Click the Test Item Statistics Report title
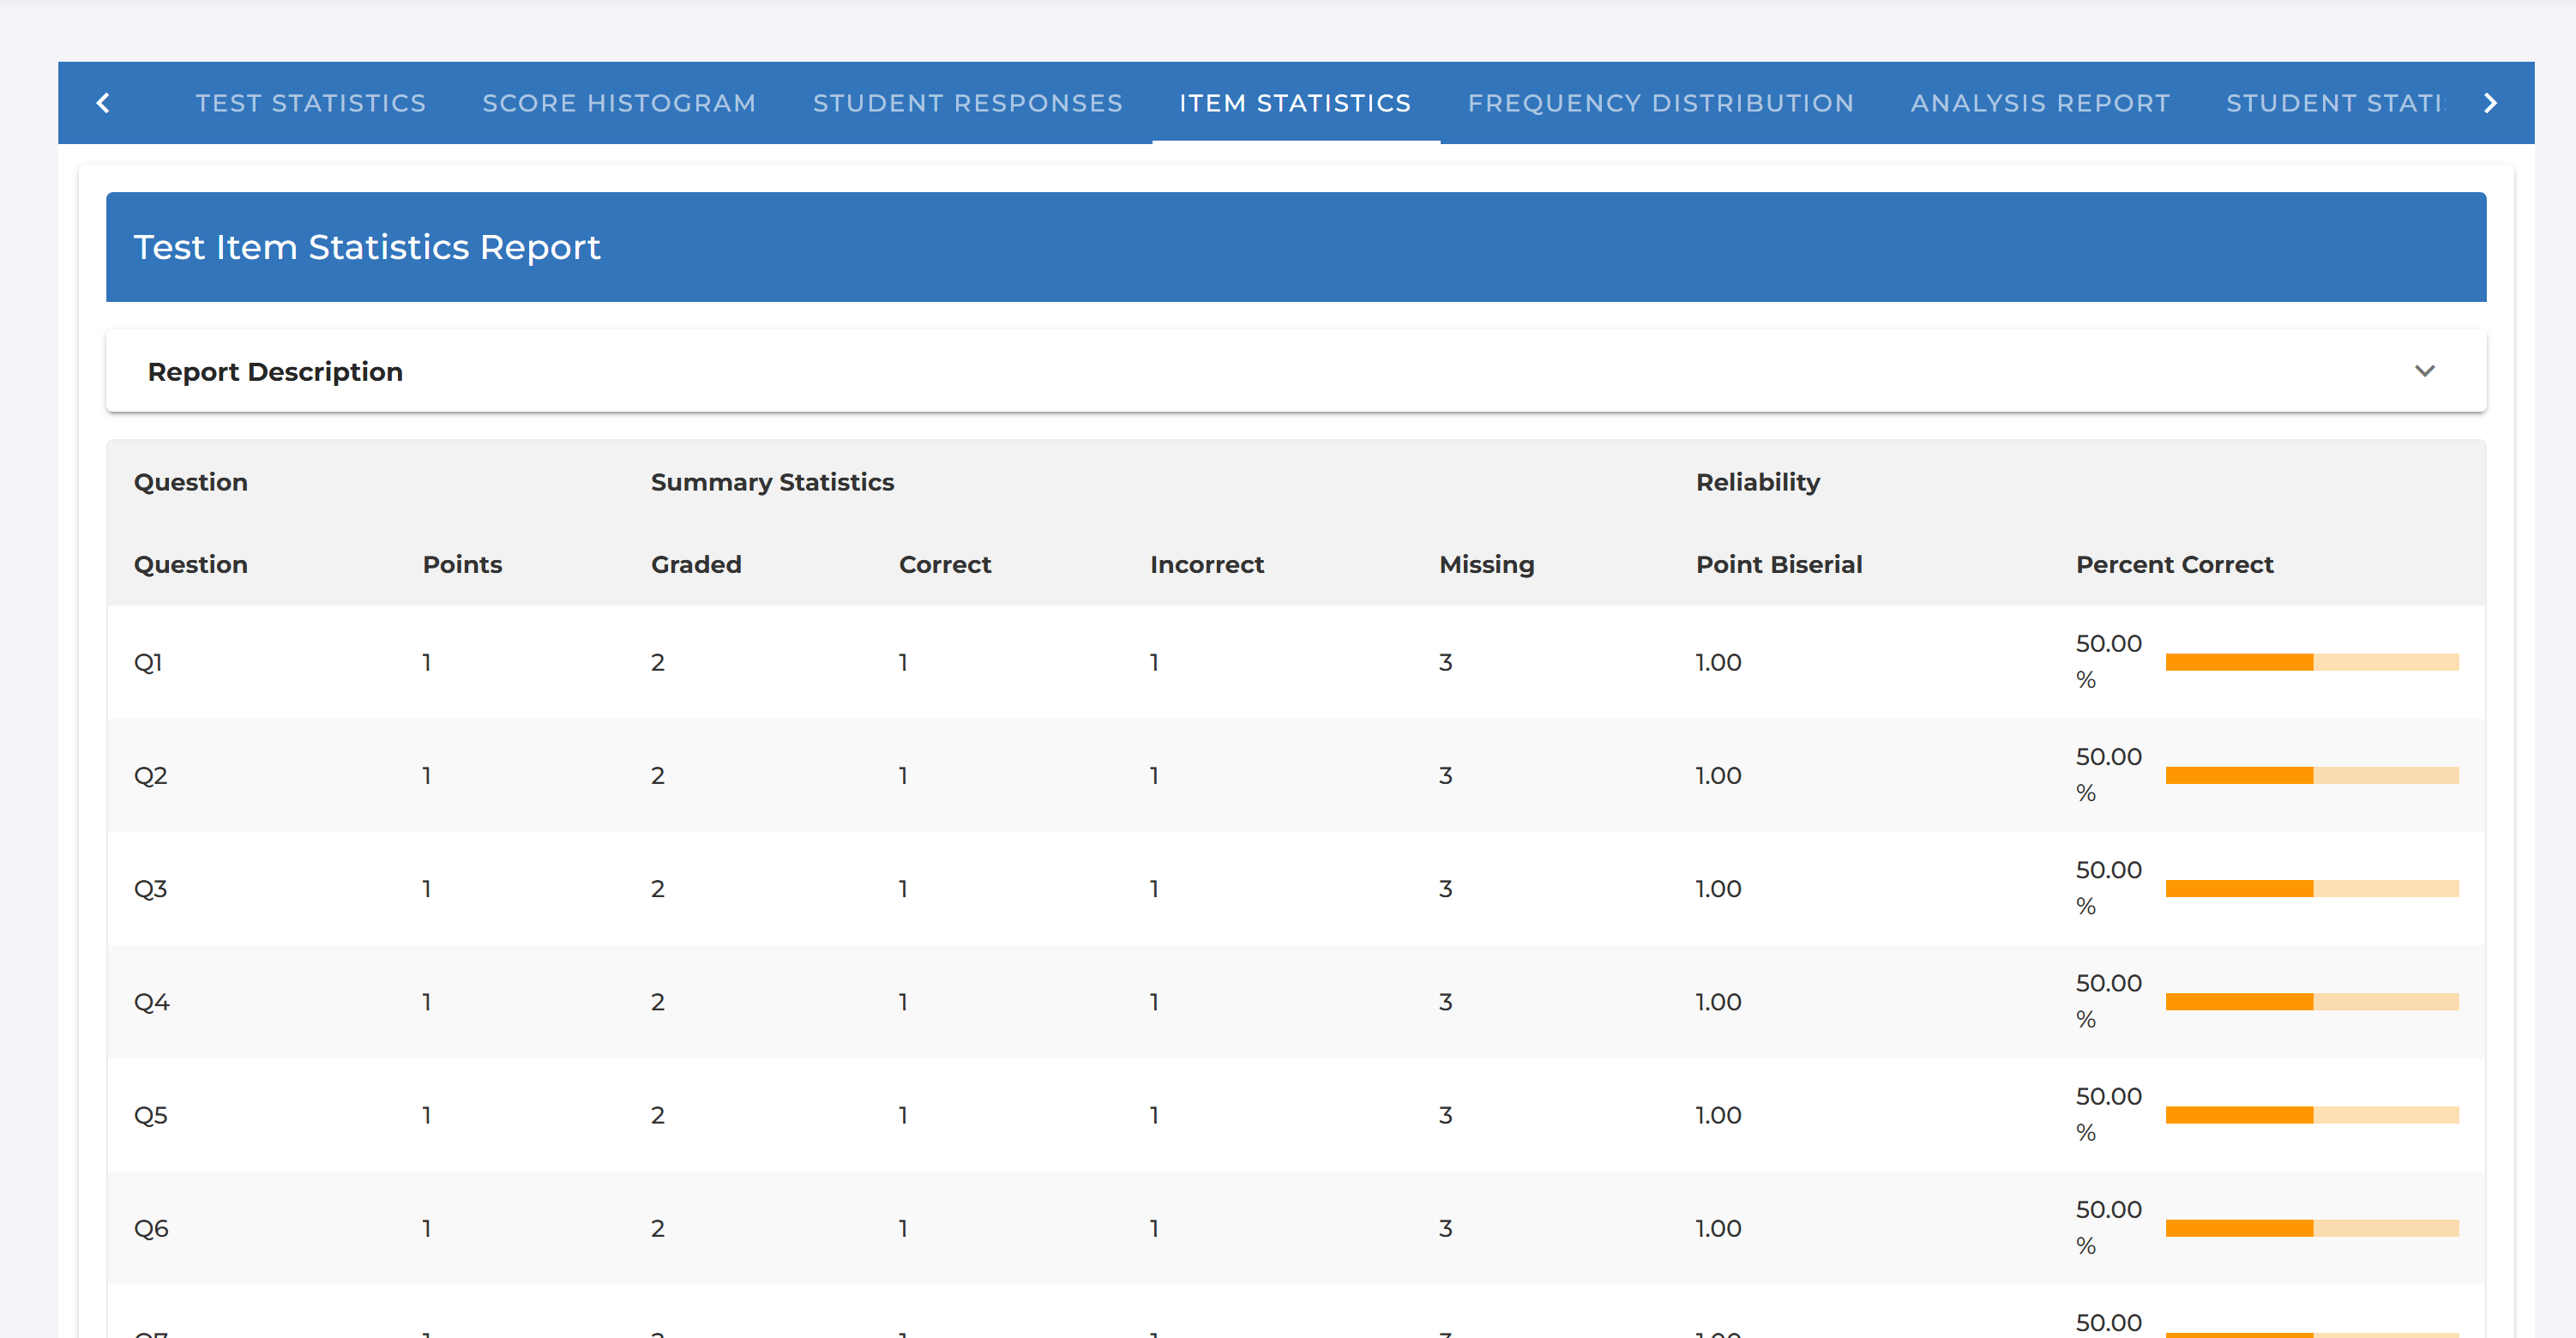2576x1338 pixels. 367,247
